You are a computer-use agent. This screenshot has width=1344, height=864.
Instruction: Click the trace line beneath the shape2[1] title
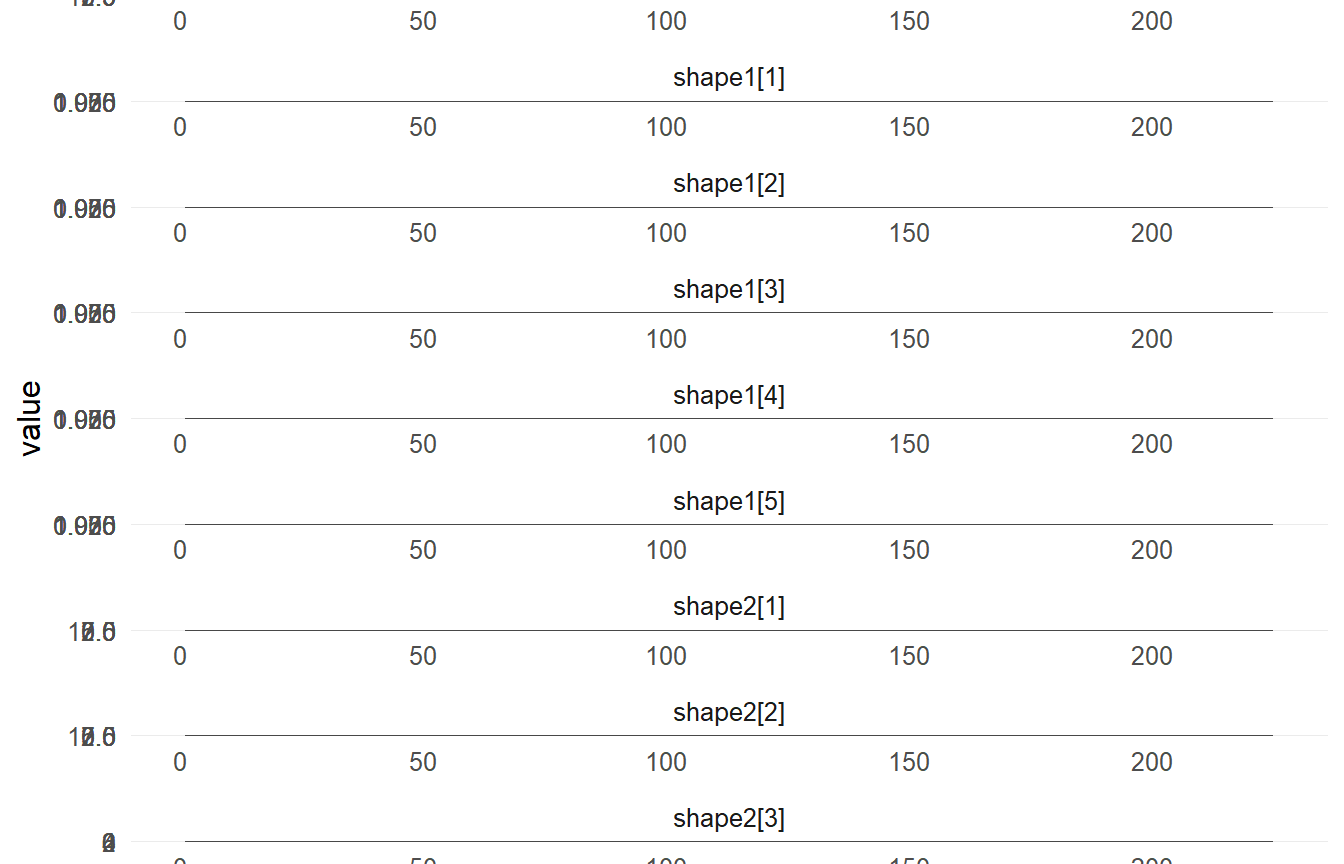tap(728, 630)
